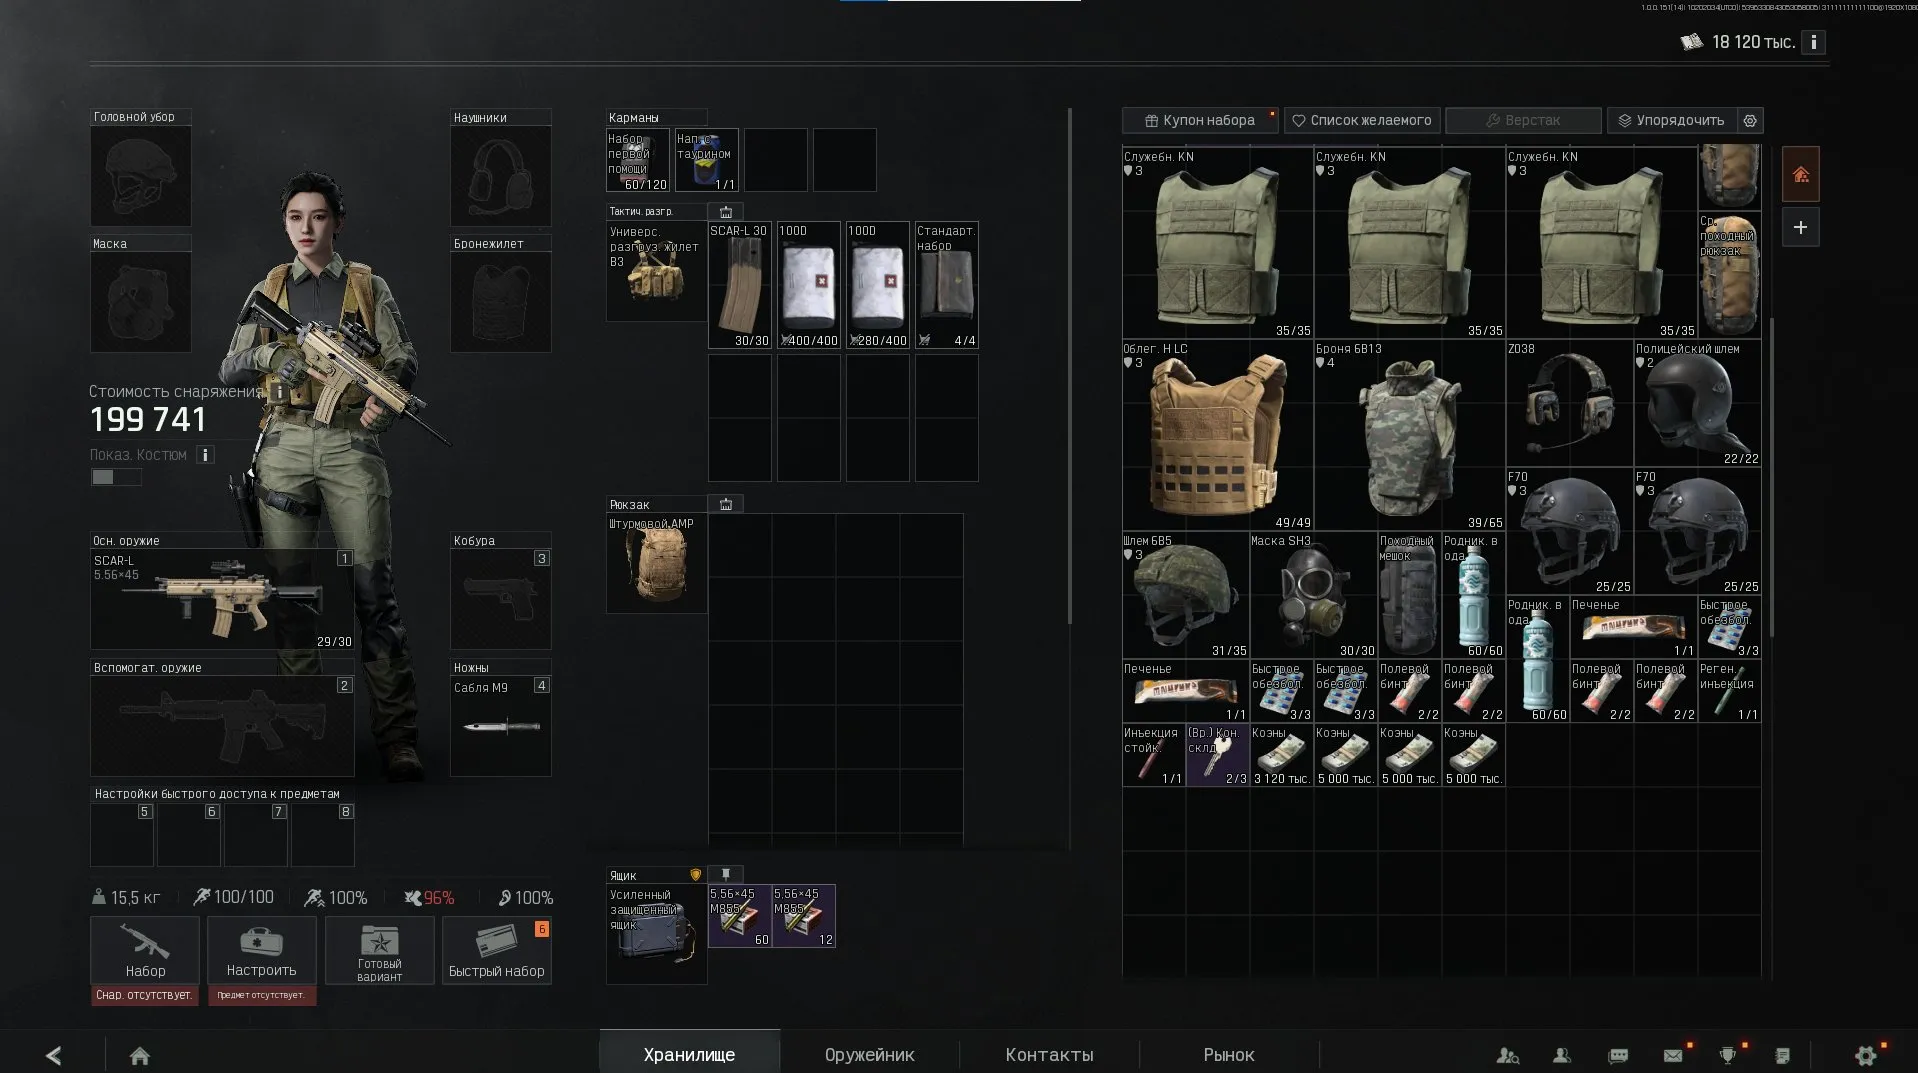Select the Маска SH3 gas mask
The height and width of the screenshot is (1073, 1918).
tap(1314, 595)
